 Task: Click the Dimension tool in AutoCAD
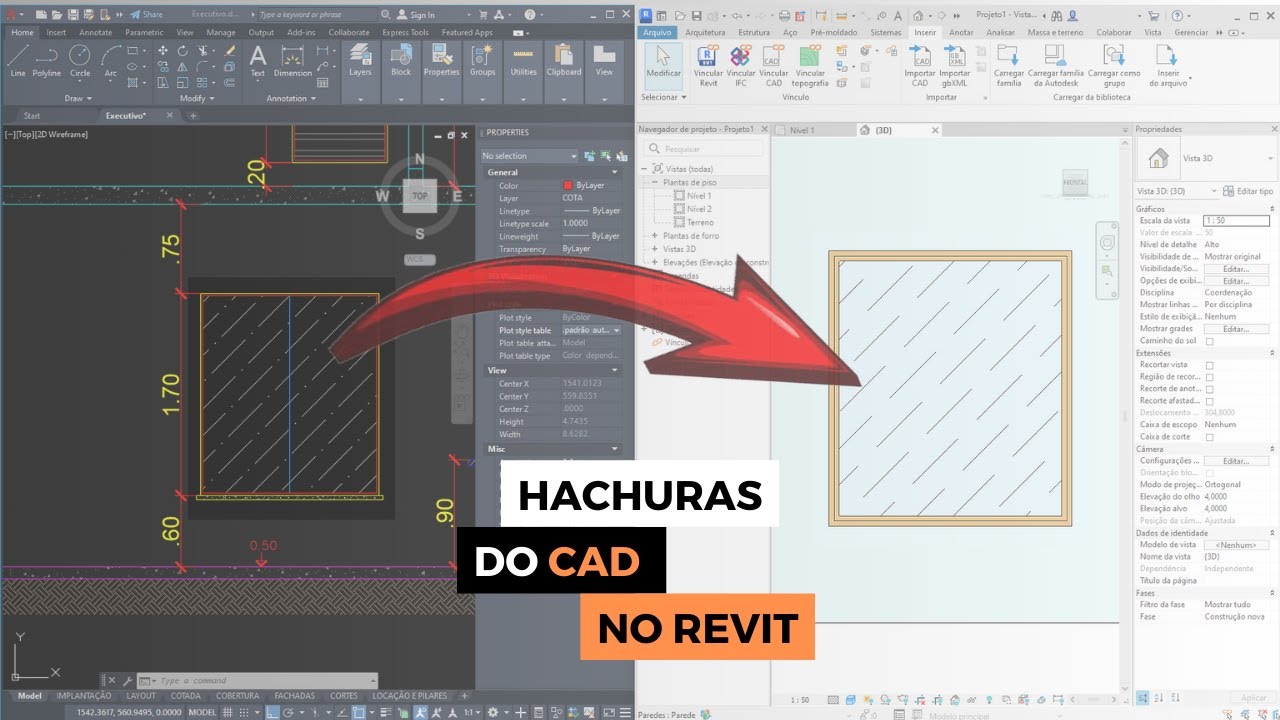pyautogui.click(x=293, y=61)
